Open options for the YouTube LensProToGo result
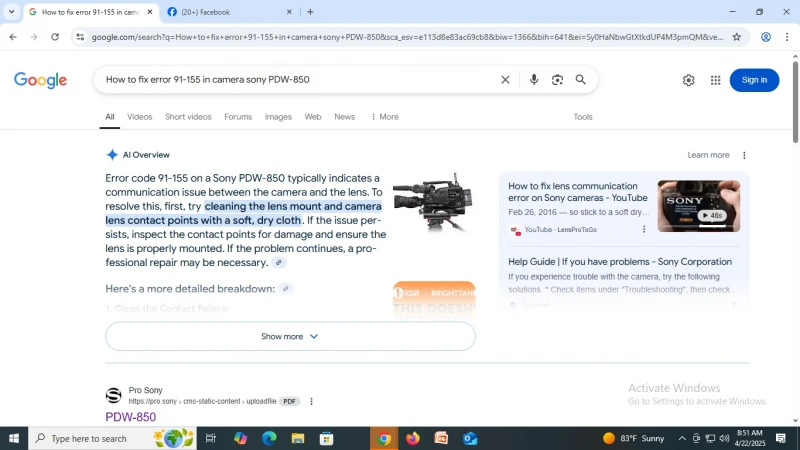The image size is (800, 450). pyautogui.click(x=644, y=230)
